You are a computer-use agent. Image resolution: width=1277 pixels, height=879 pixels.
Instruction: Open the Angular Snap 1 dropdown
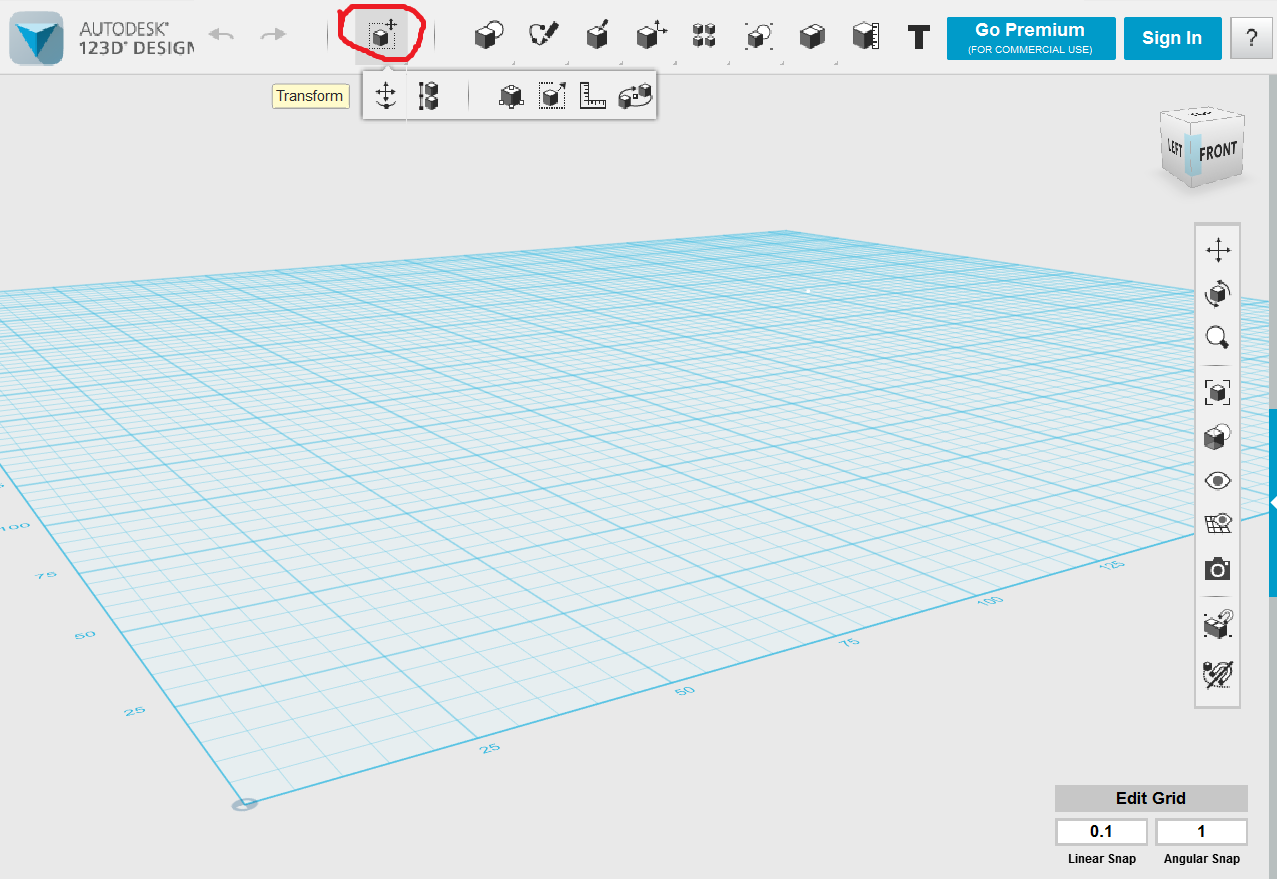pos(1201,832)
